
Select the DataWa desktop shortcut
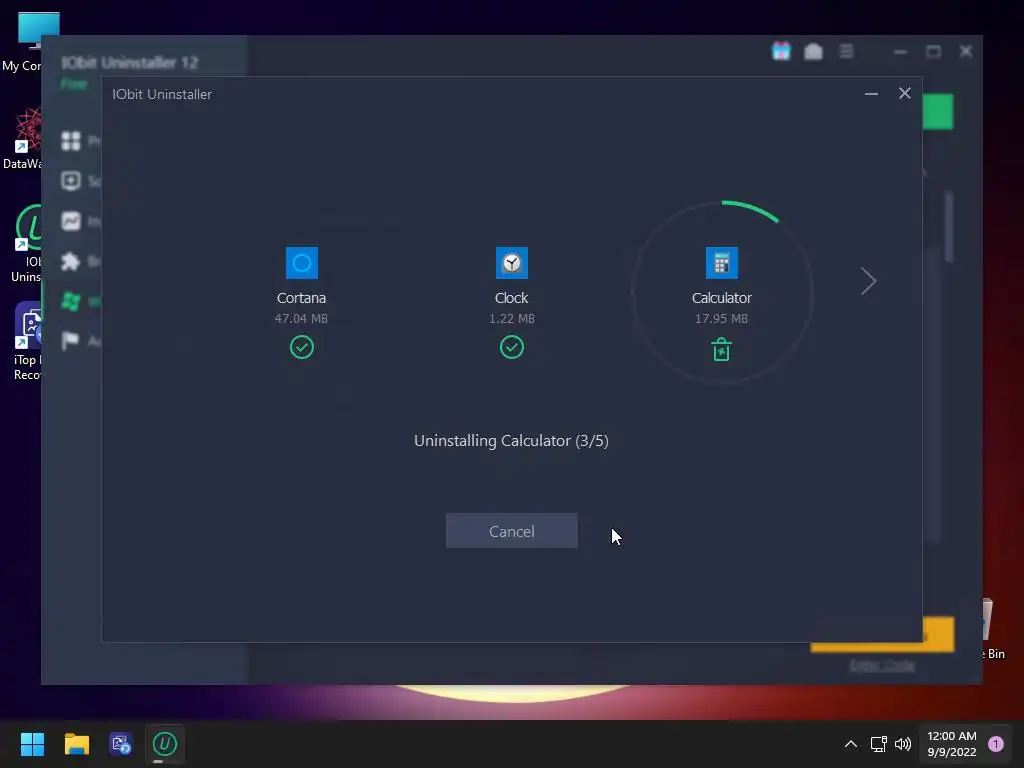21,138
